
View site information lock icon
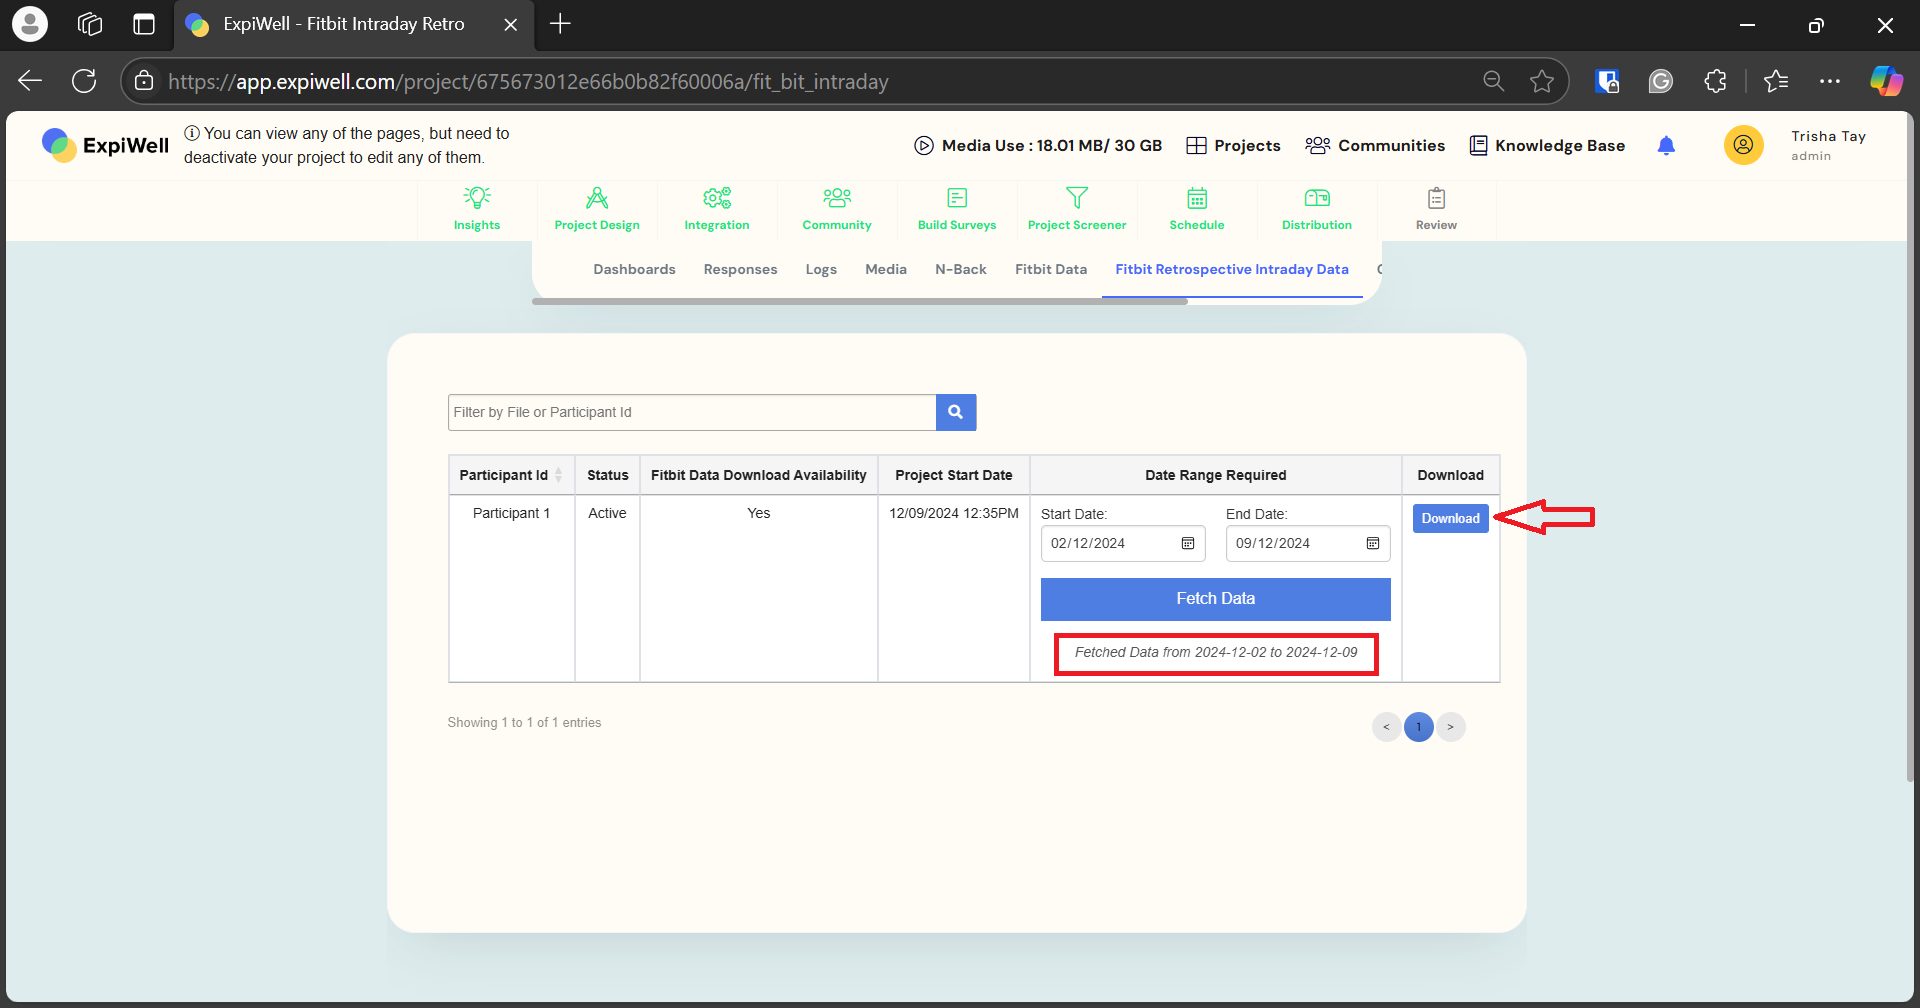pyautogui.click(x=144, y=81)
